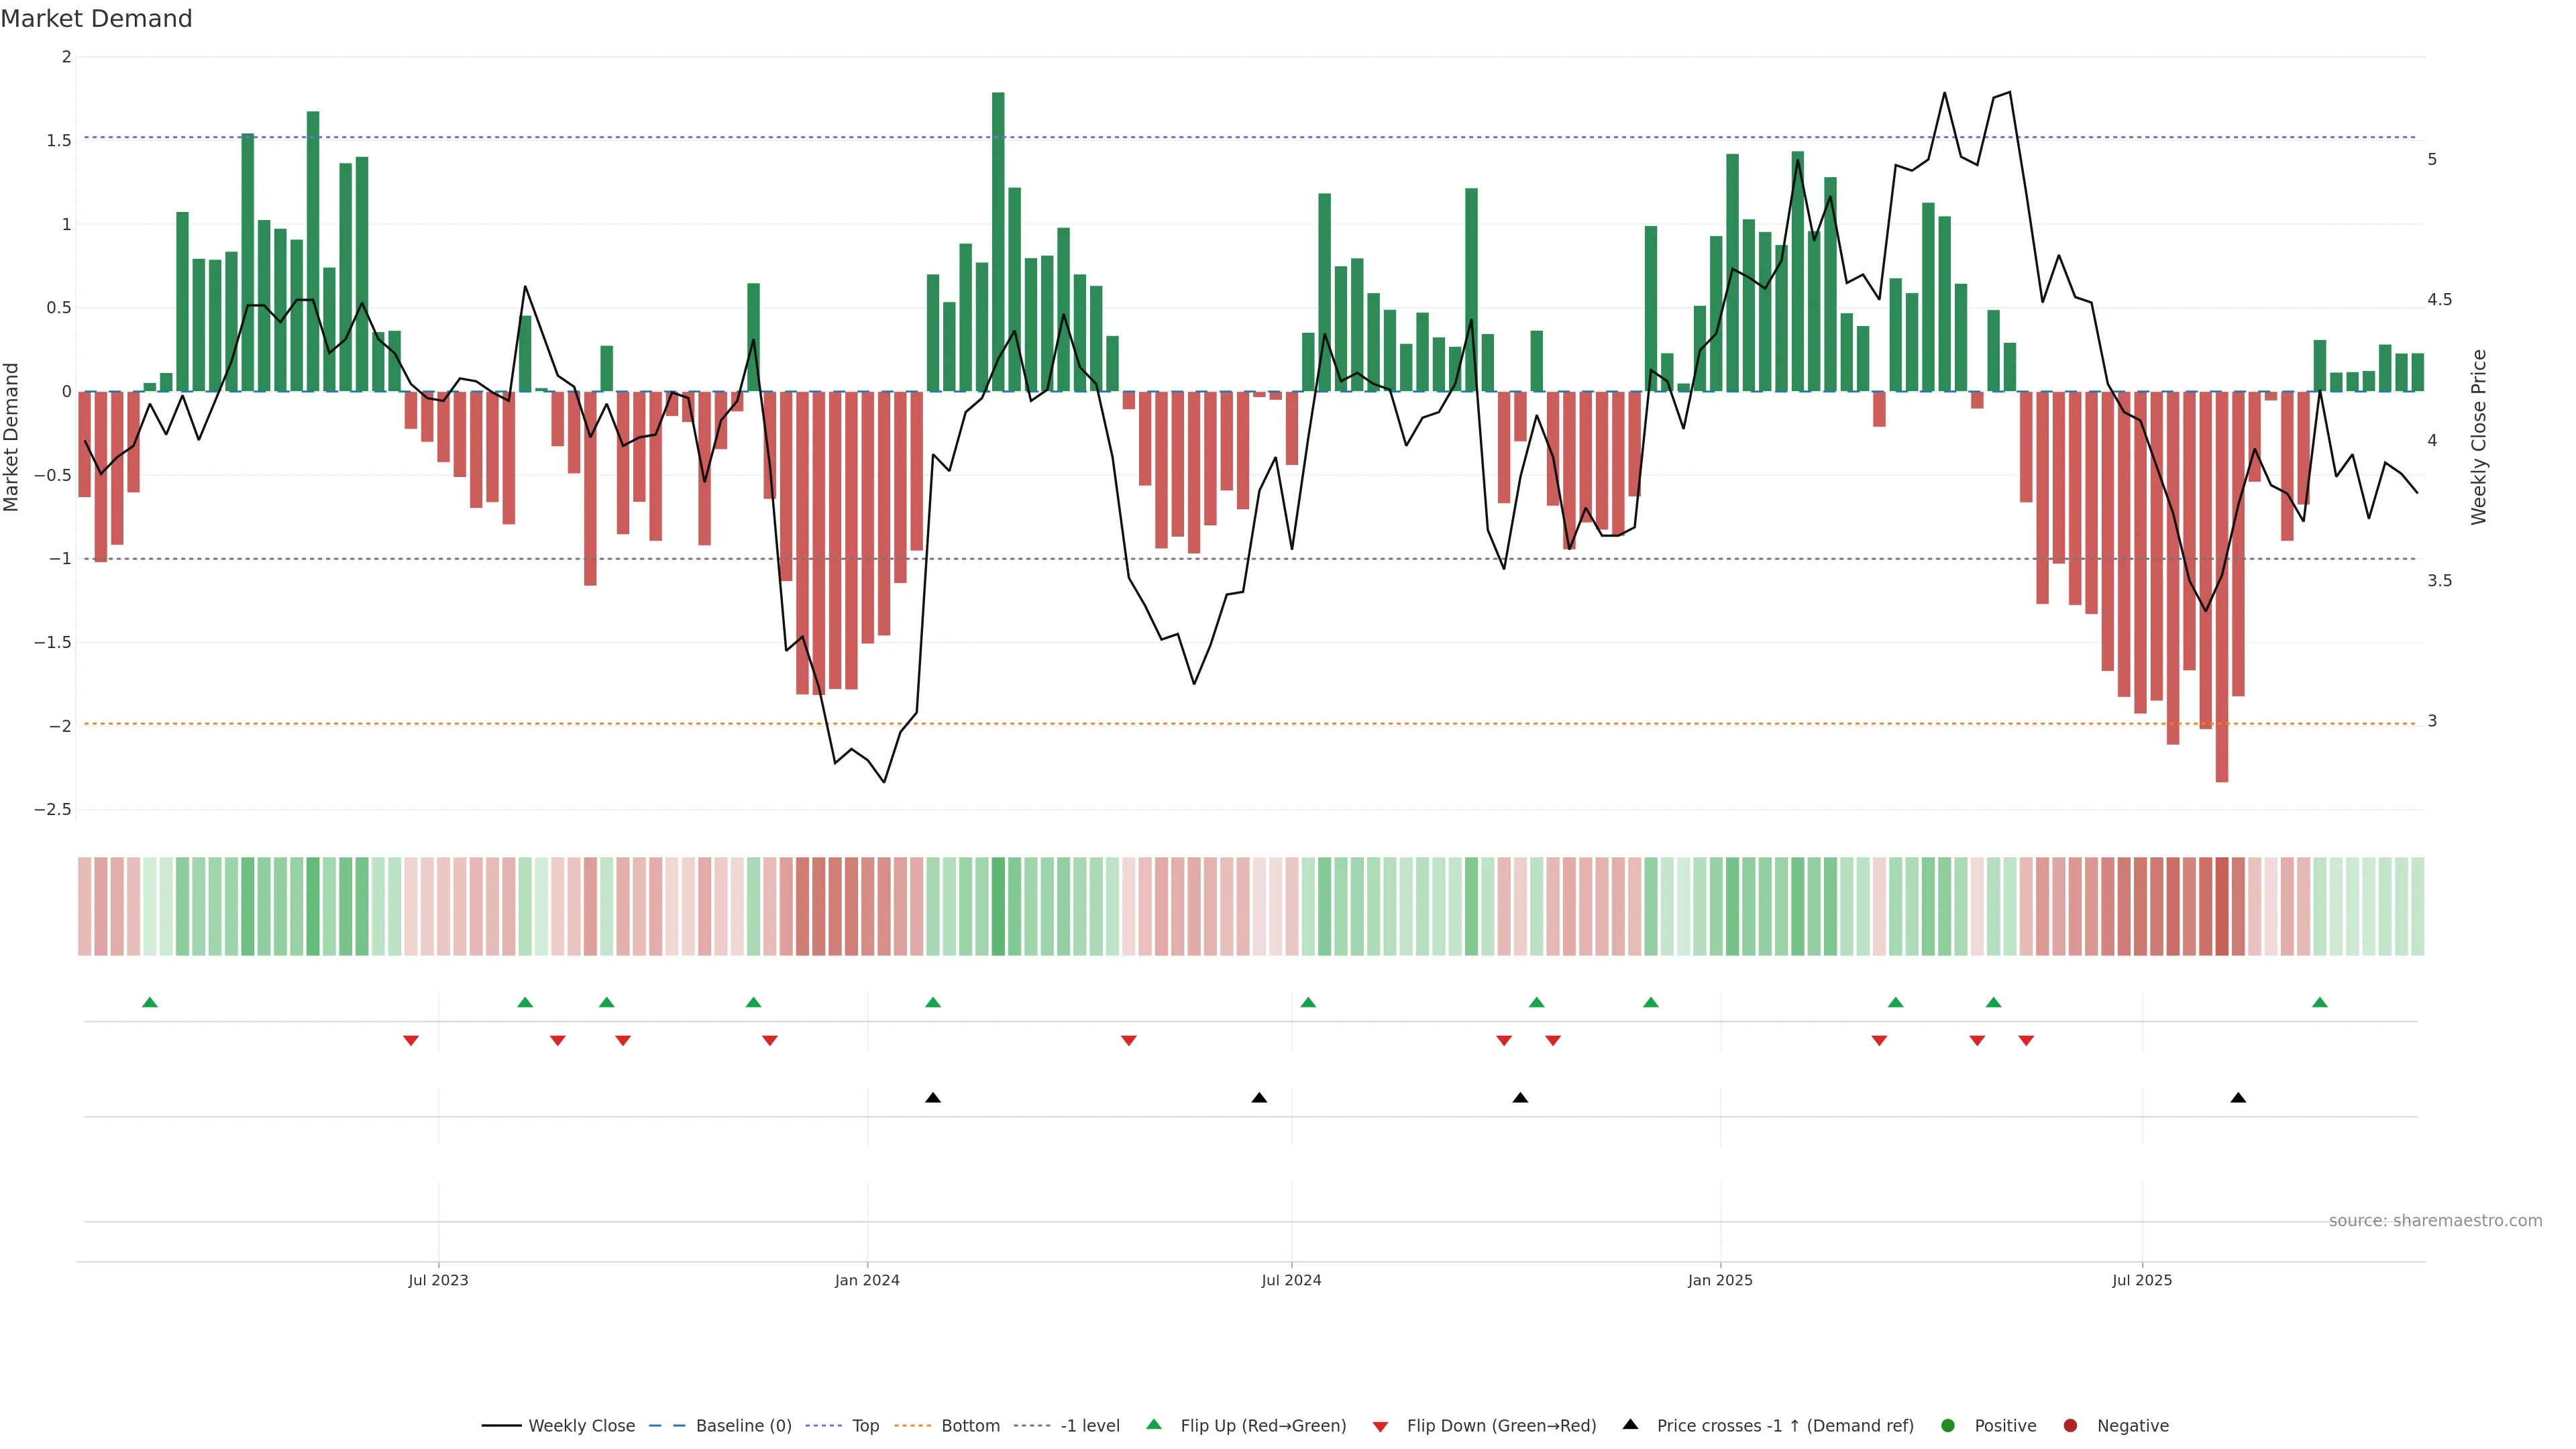Click the rightmost green flip-up marker
This screenshot has height=1449, width=2576.
click(x=2320, y=1002)
